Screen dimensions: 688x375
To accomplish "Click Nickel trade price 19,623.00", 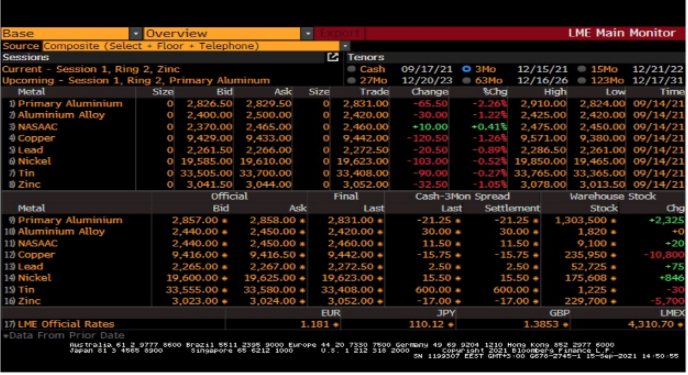I will click(362, 161).
